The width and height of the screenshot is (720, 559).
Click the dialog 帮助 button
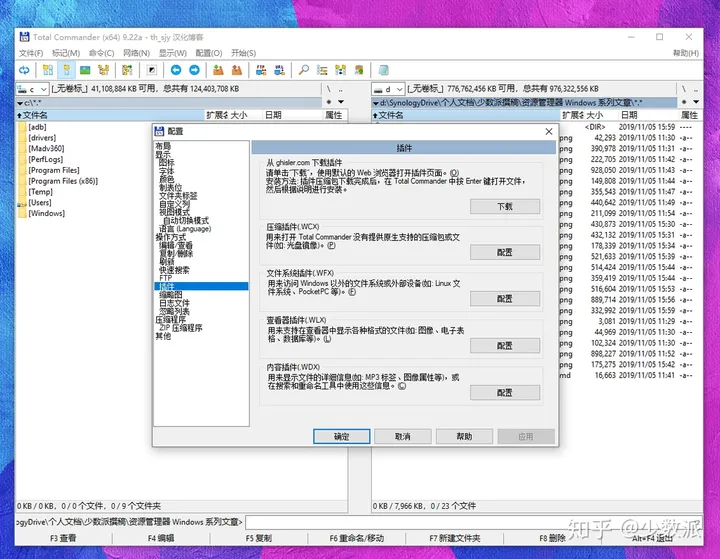tap(464, 436)
